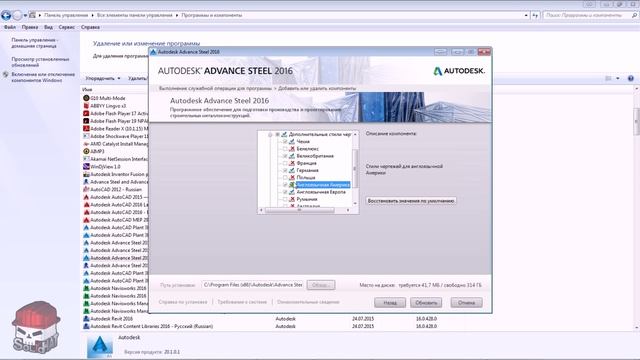Image resolution: width=640 pixels, height=360 pixels.
Task: Enable the Польша checkbox
Action: [x=285, y=178]
